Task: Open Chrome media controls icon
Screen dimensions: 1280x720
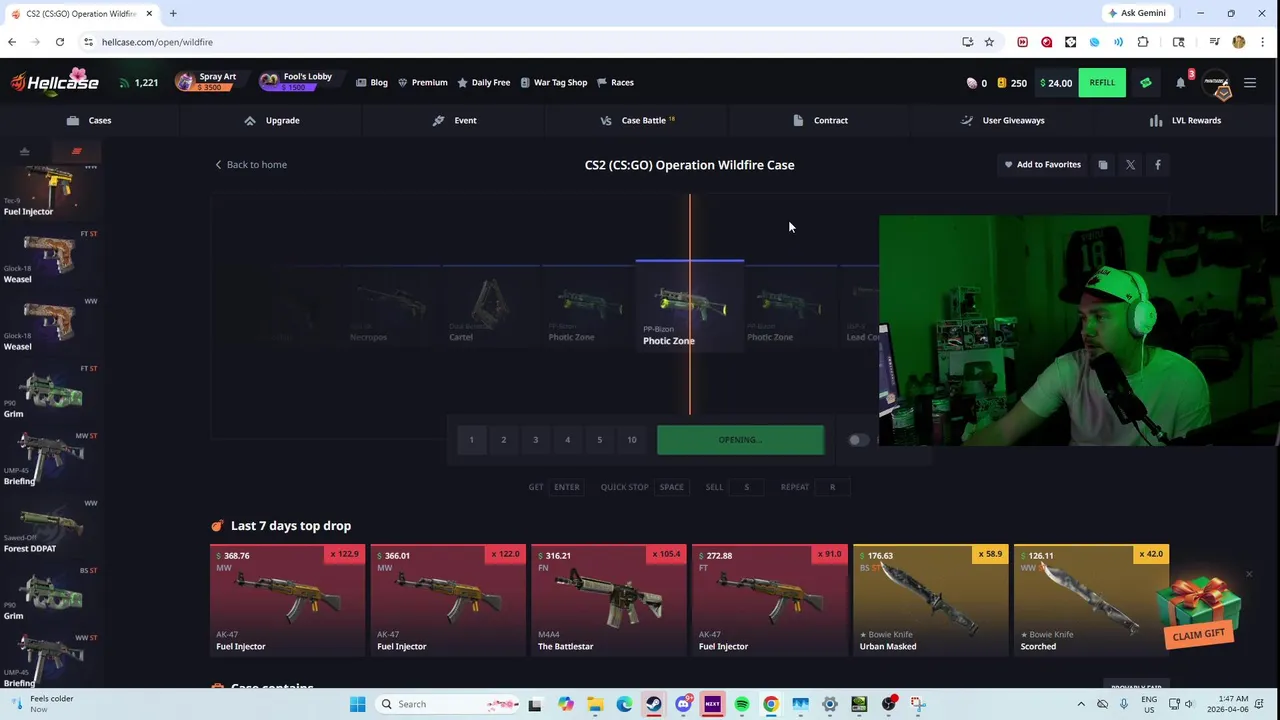Action: tap(1214, 42)
